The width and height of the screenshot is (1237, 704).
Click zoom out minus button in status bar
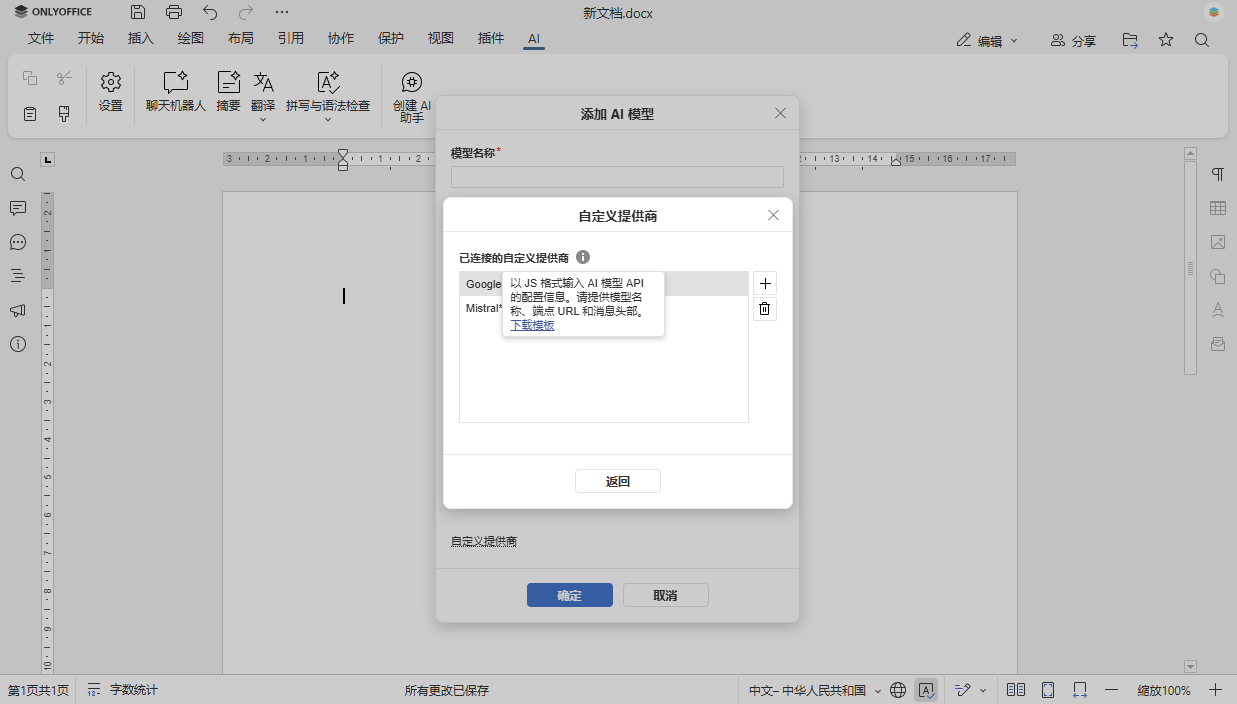pos(1112,690)
